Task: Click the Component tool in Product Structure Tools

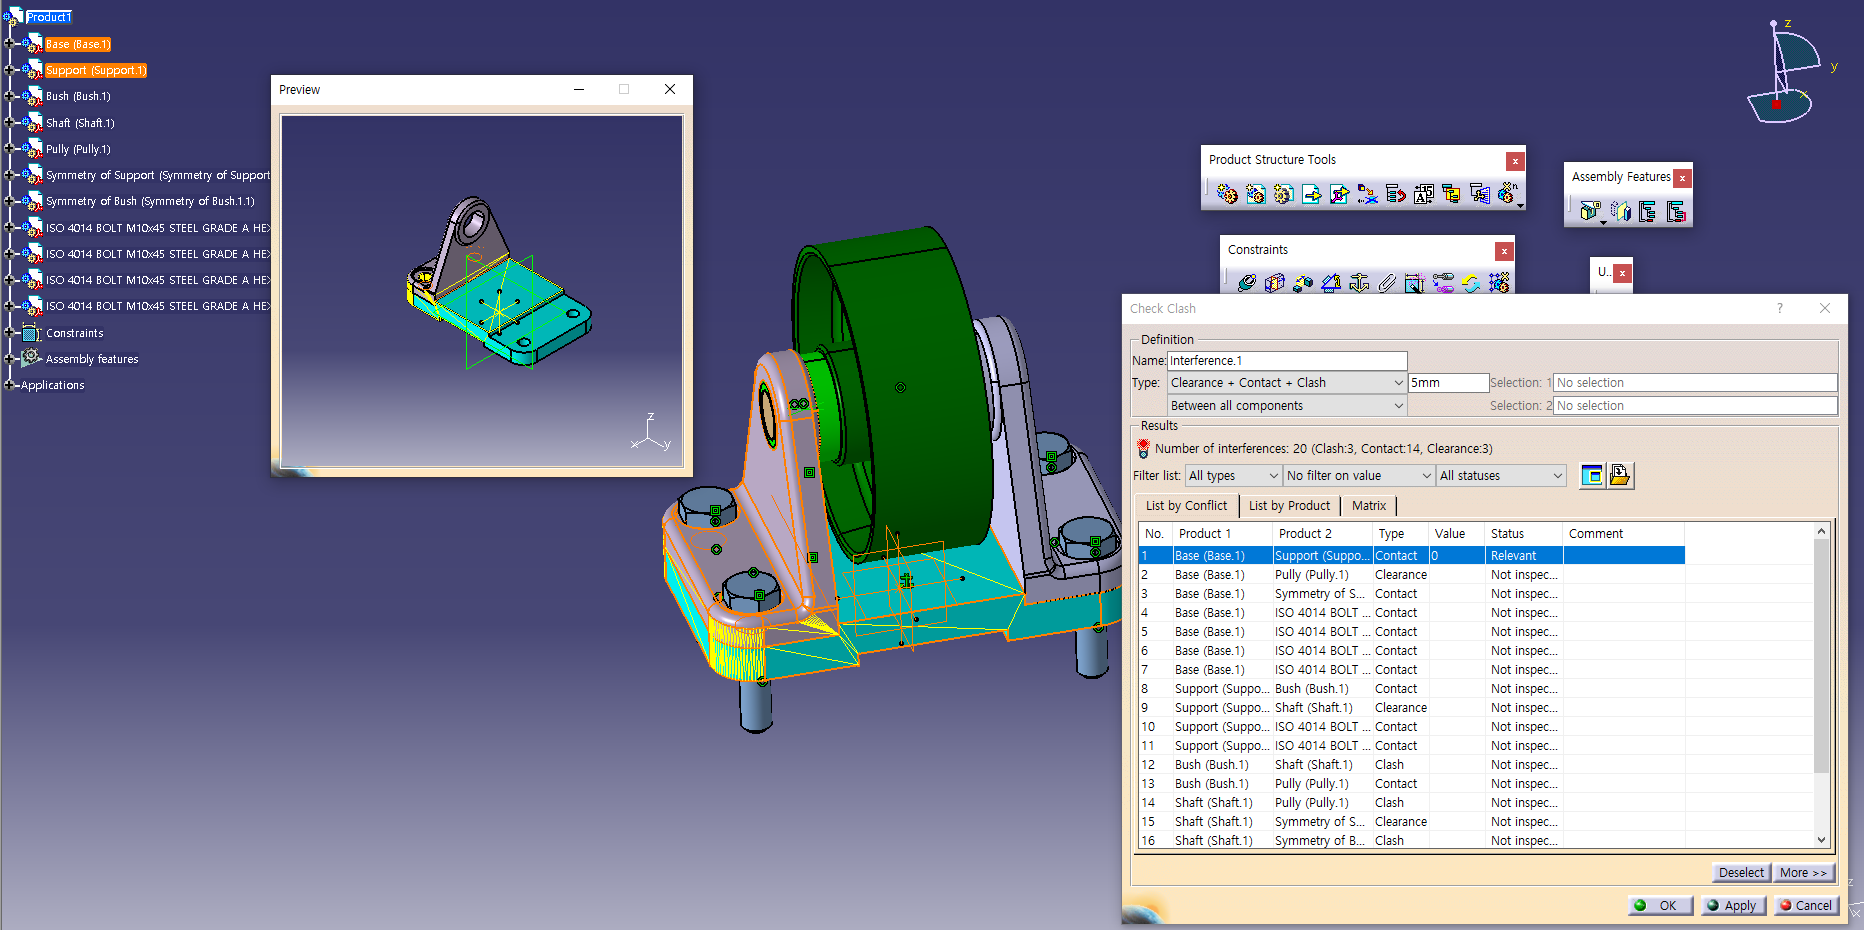Action: coord(1227,194)
